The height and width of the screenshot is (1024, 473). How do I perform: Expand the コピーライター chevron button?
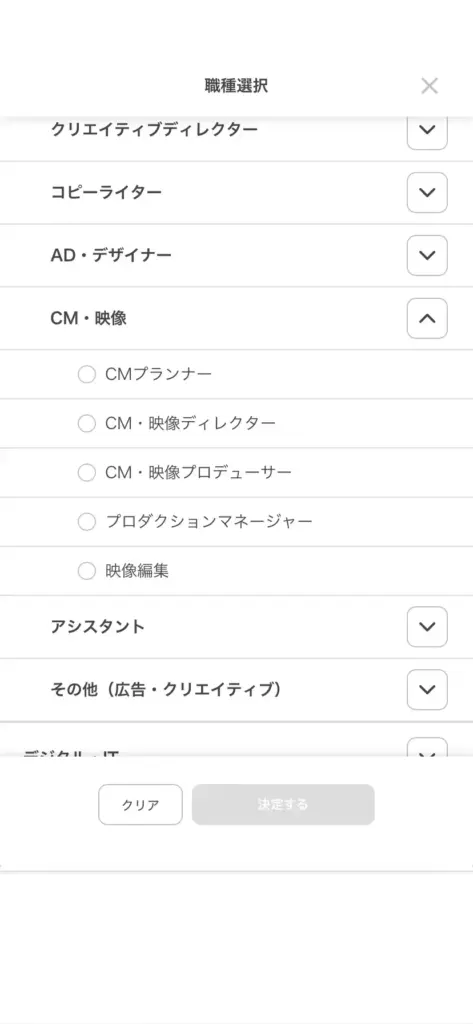[x=427, y=193]
